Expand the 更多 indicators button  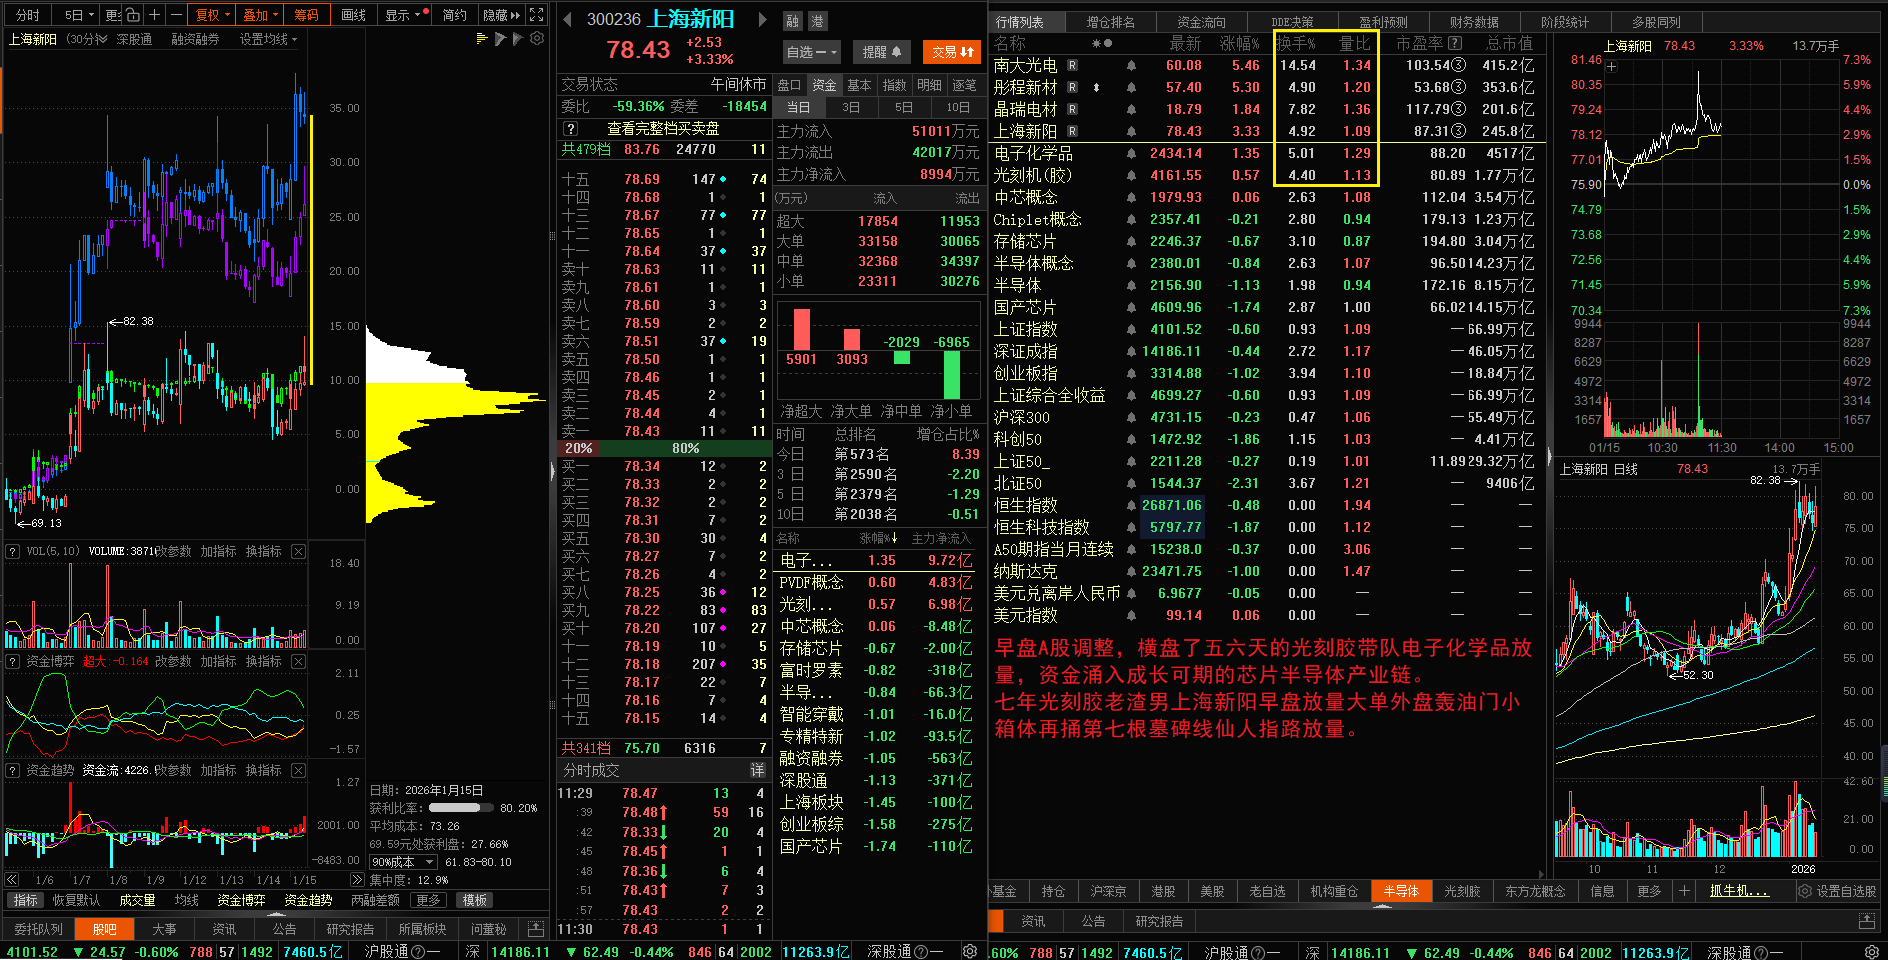tap(428, 900)
